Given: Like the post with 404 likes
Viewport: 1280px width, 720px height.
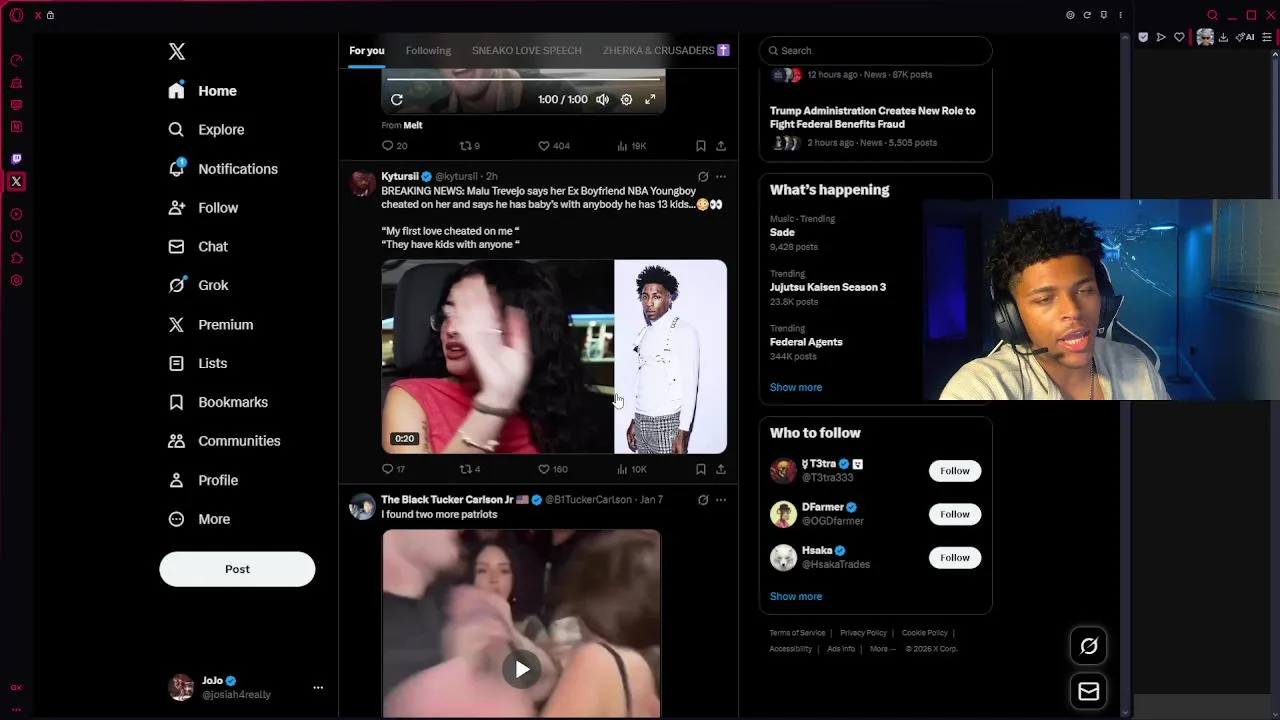Looking at the screenshot, I should click(554, 146).
